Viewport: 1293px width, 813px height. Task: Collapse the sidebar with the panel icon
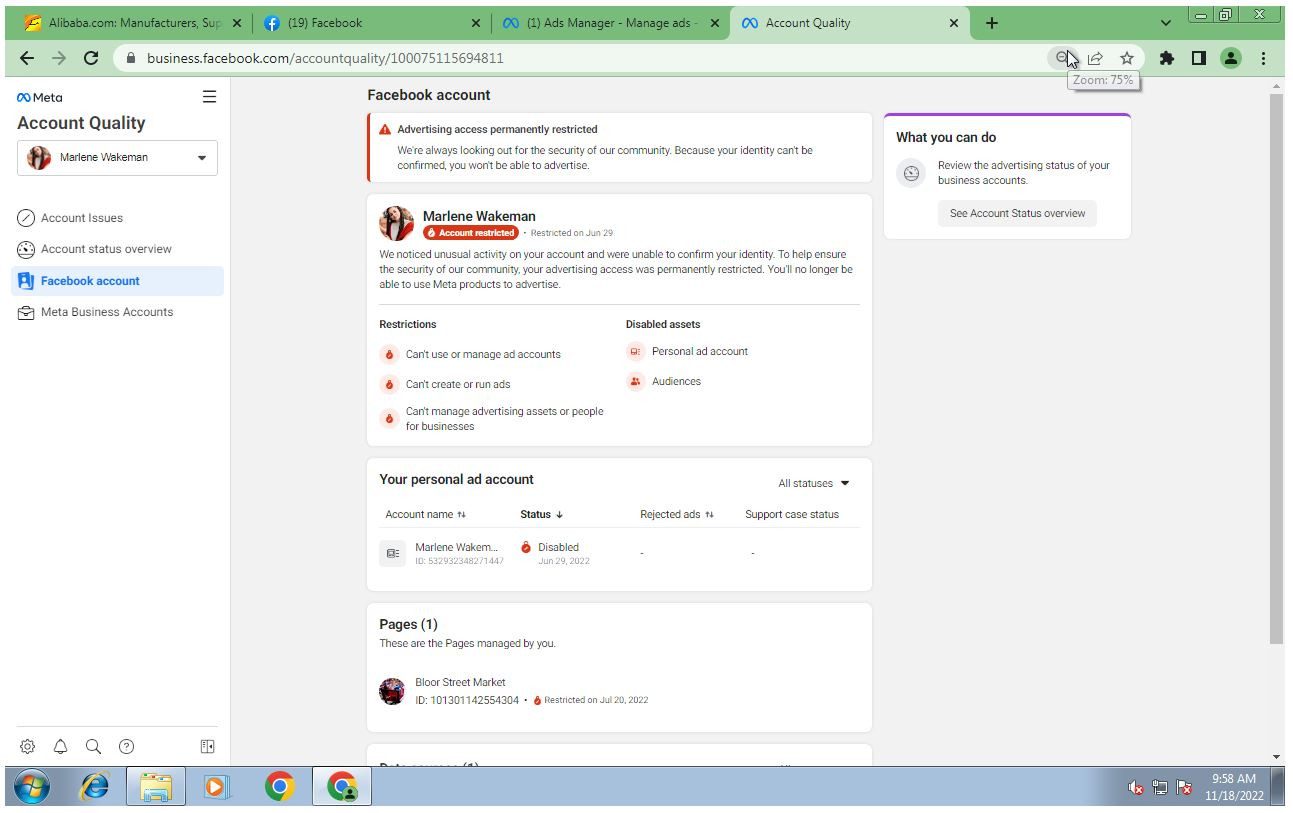click(208, 746)
